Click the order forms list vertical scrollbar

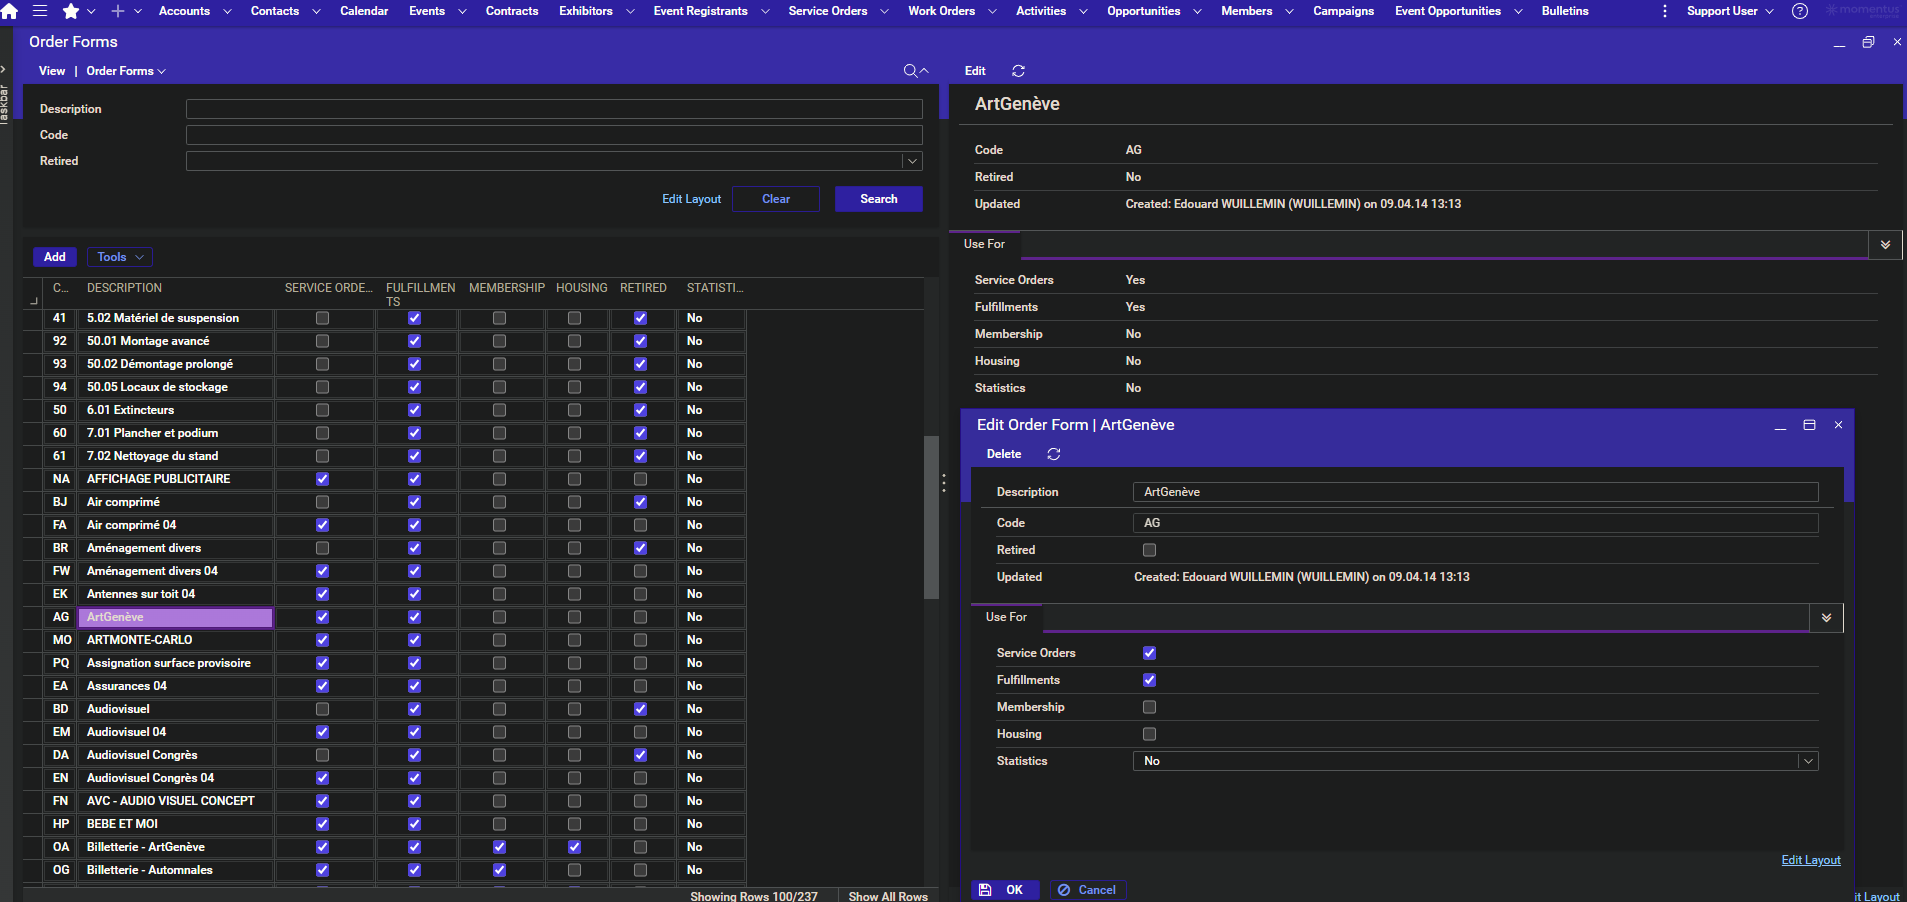pos(931,517)
